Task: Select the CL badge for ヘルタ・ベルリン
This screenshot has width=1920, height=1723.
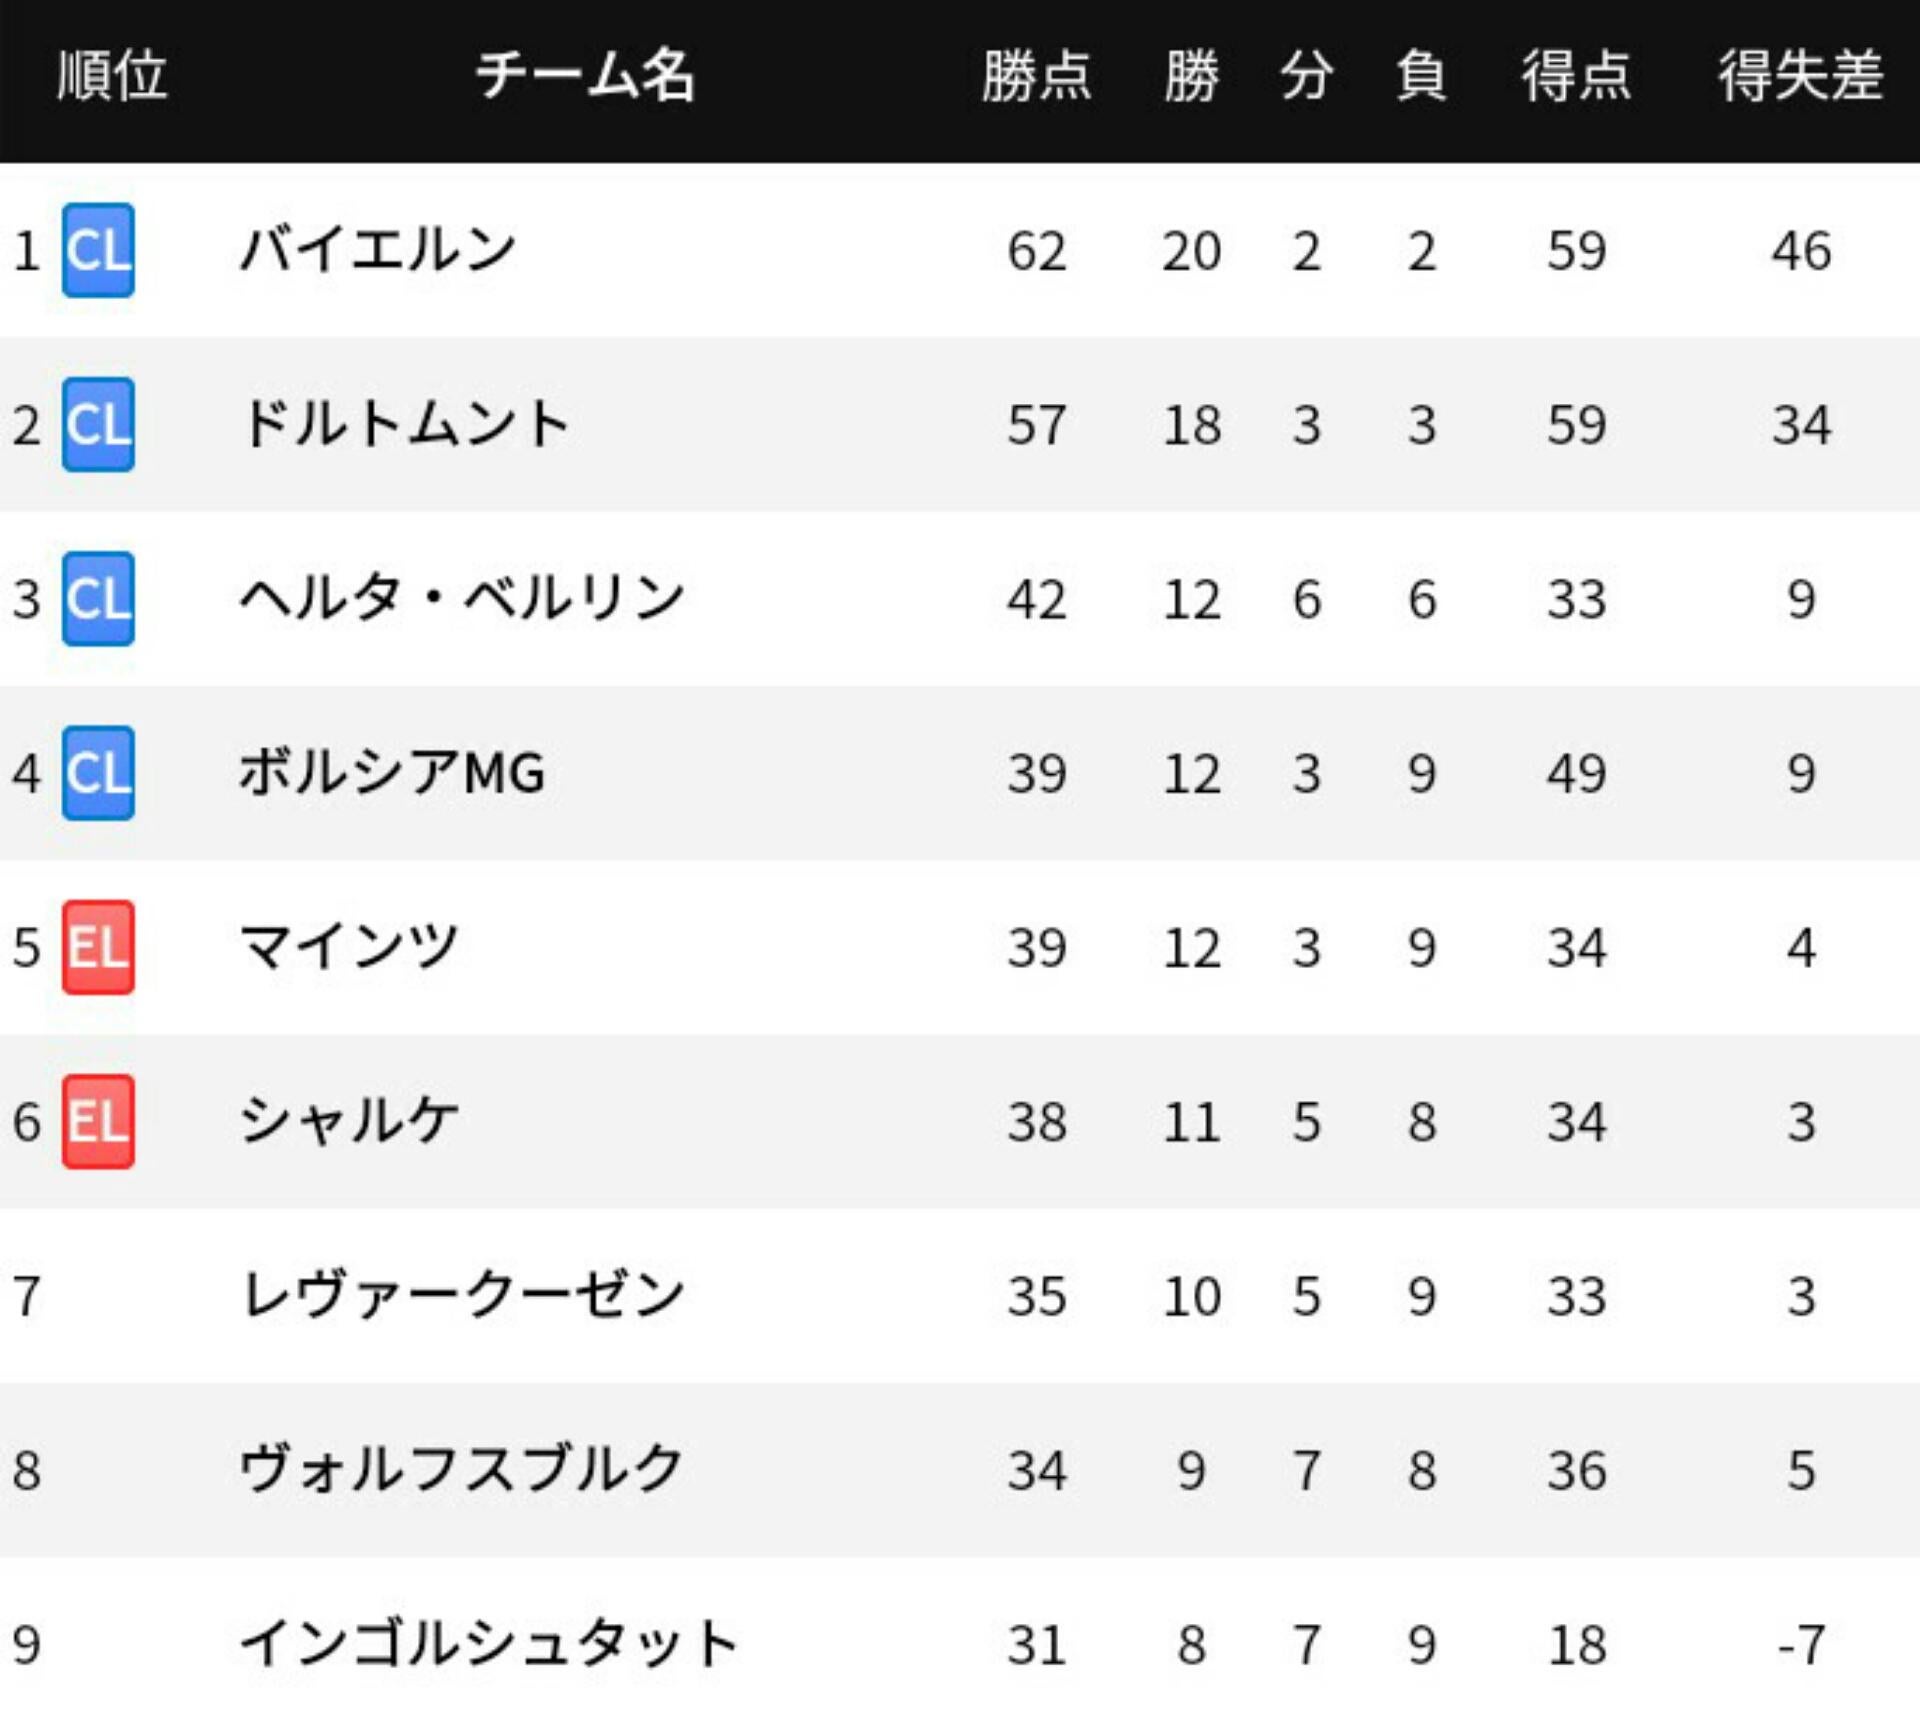Action: click(x=98, y=599)
